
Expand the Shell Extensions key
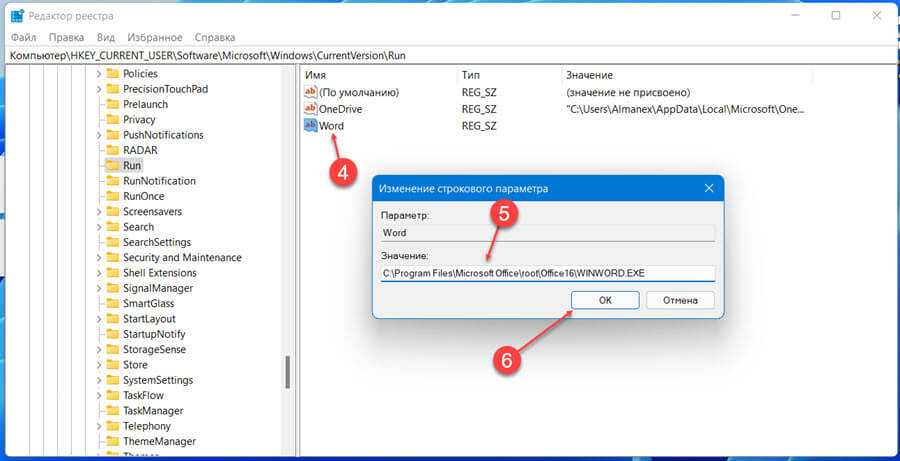pos(99,273)
